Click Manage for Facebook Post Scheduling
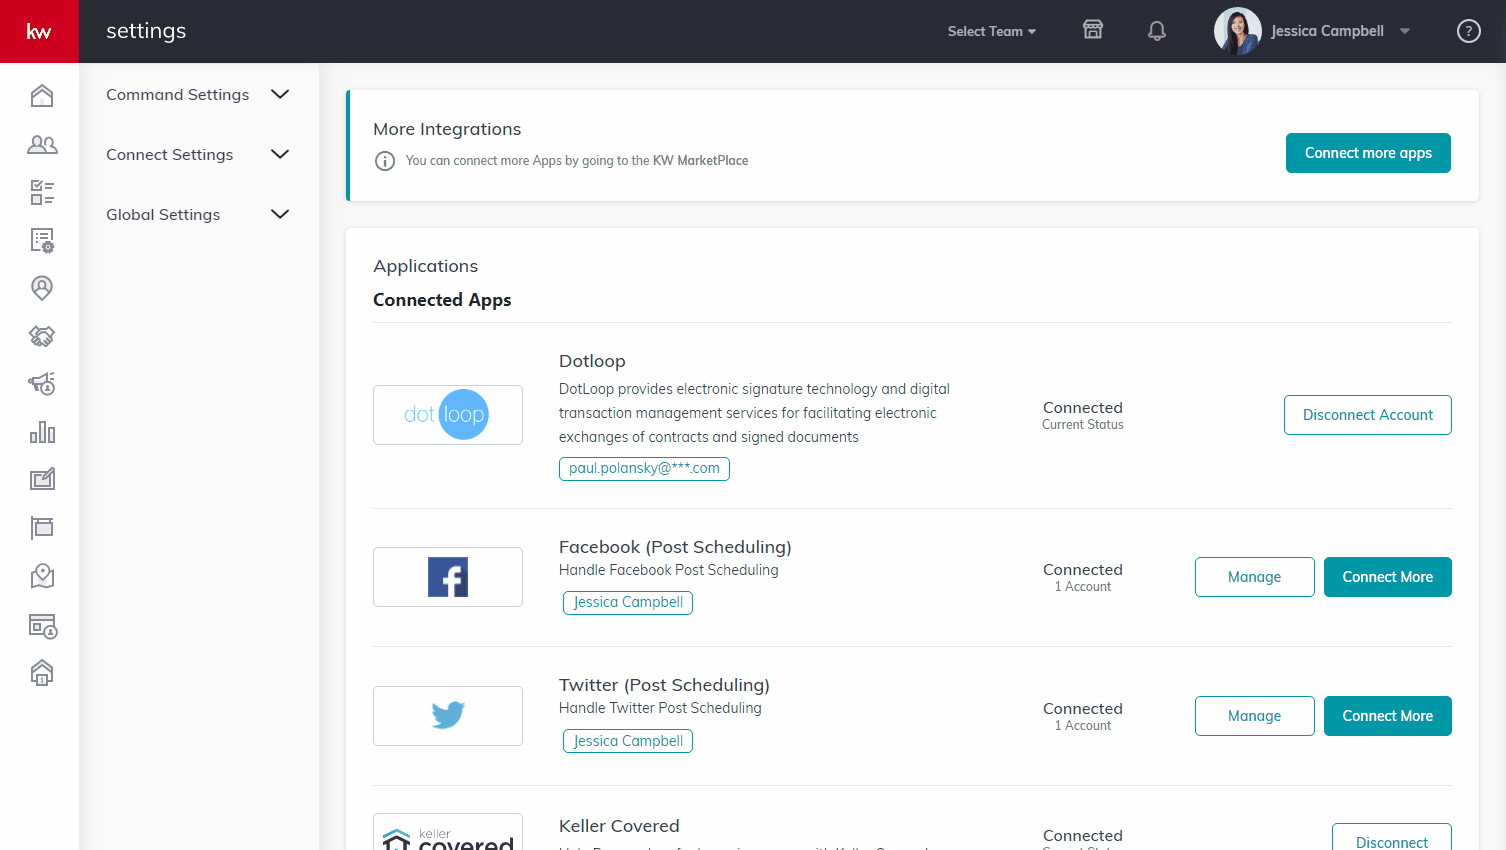The image size is (1506, 850). [1255, 577]
